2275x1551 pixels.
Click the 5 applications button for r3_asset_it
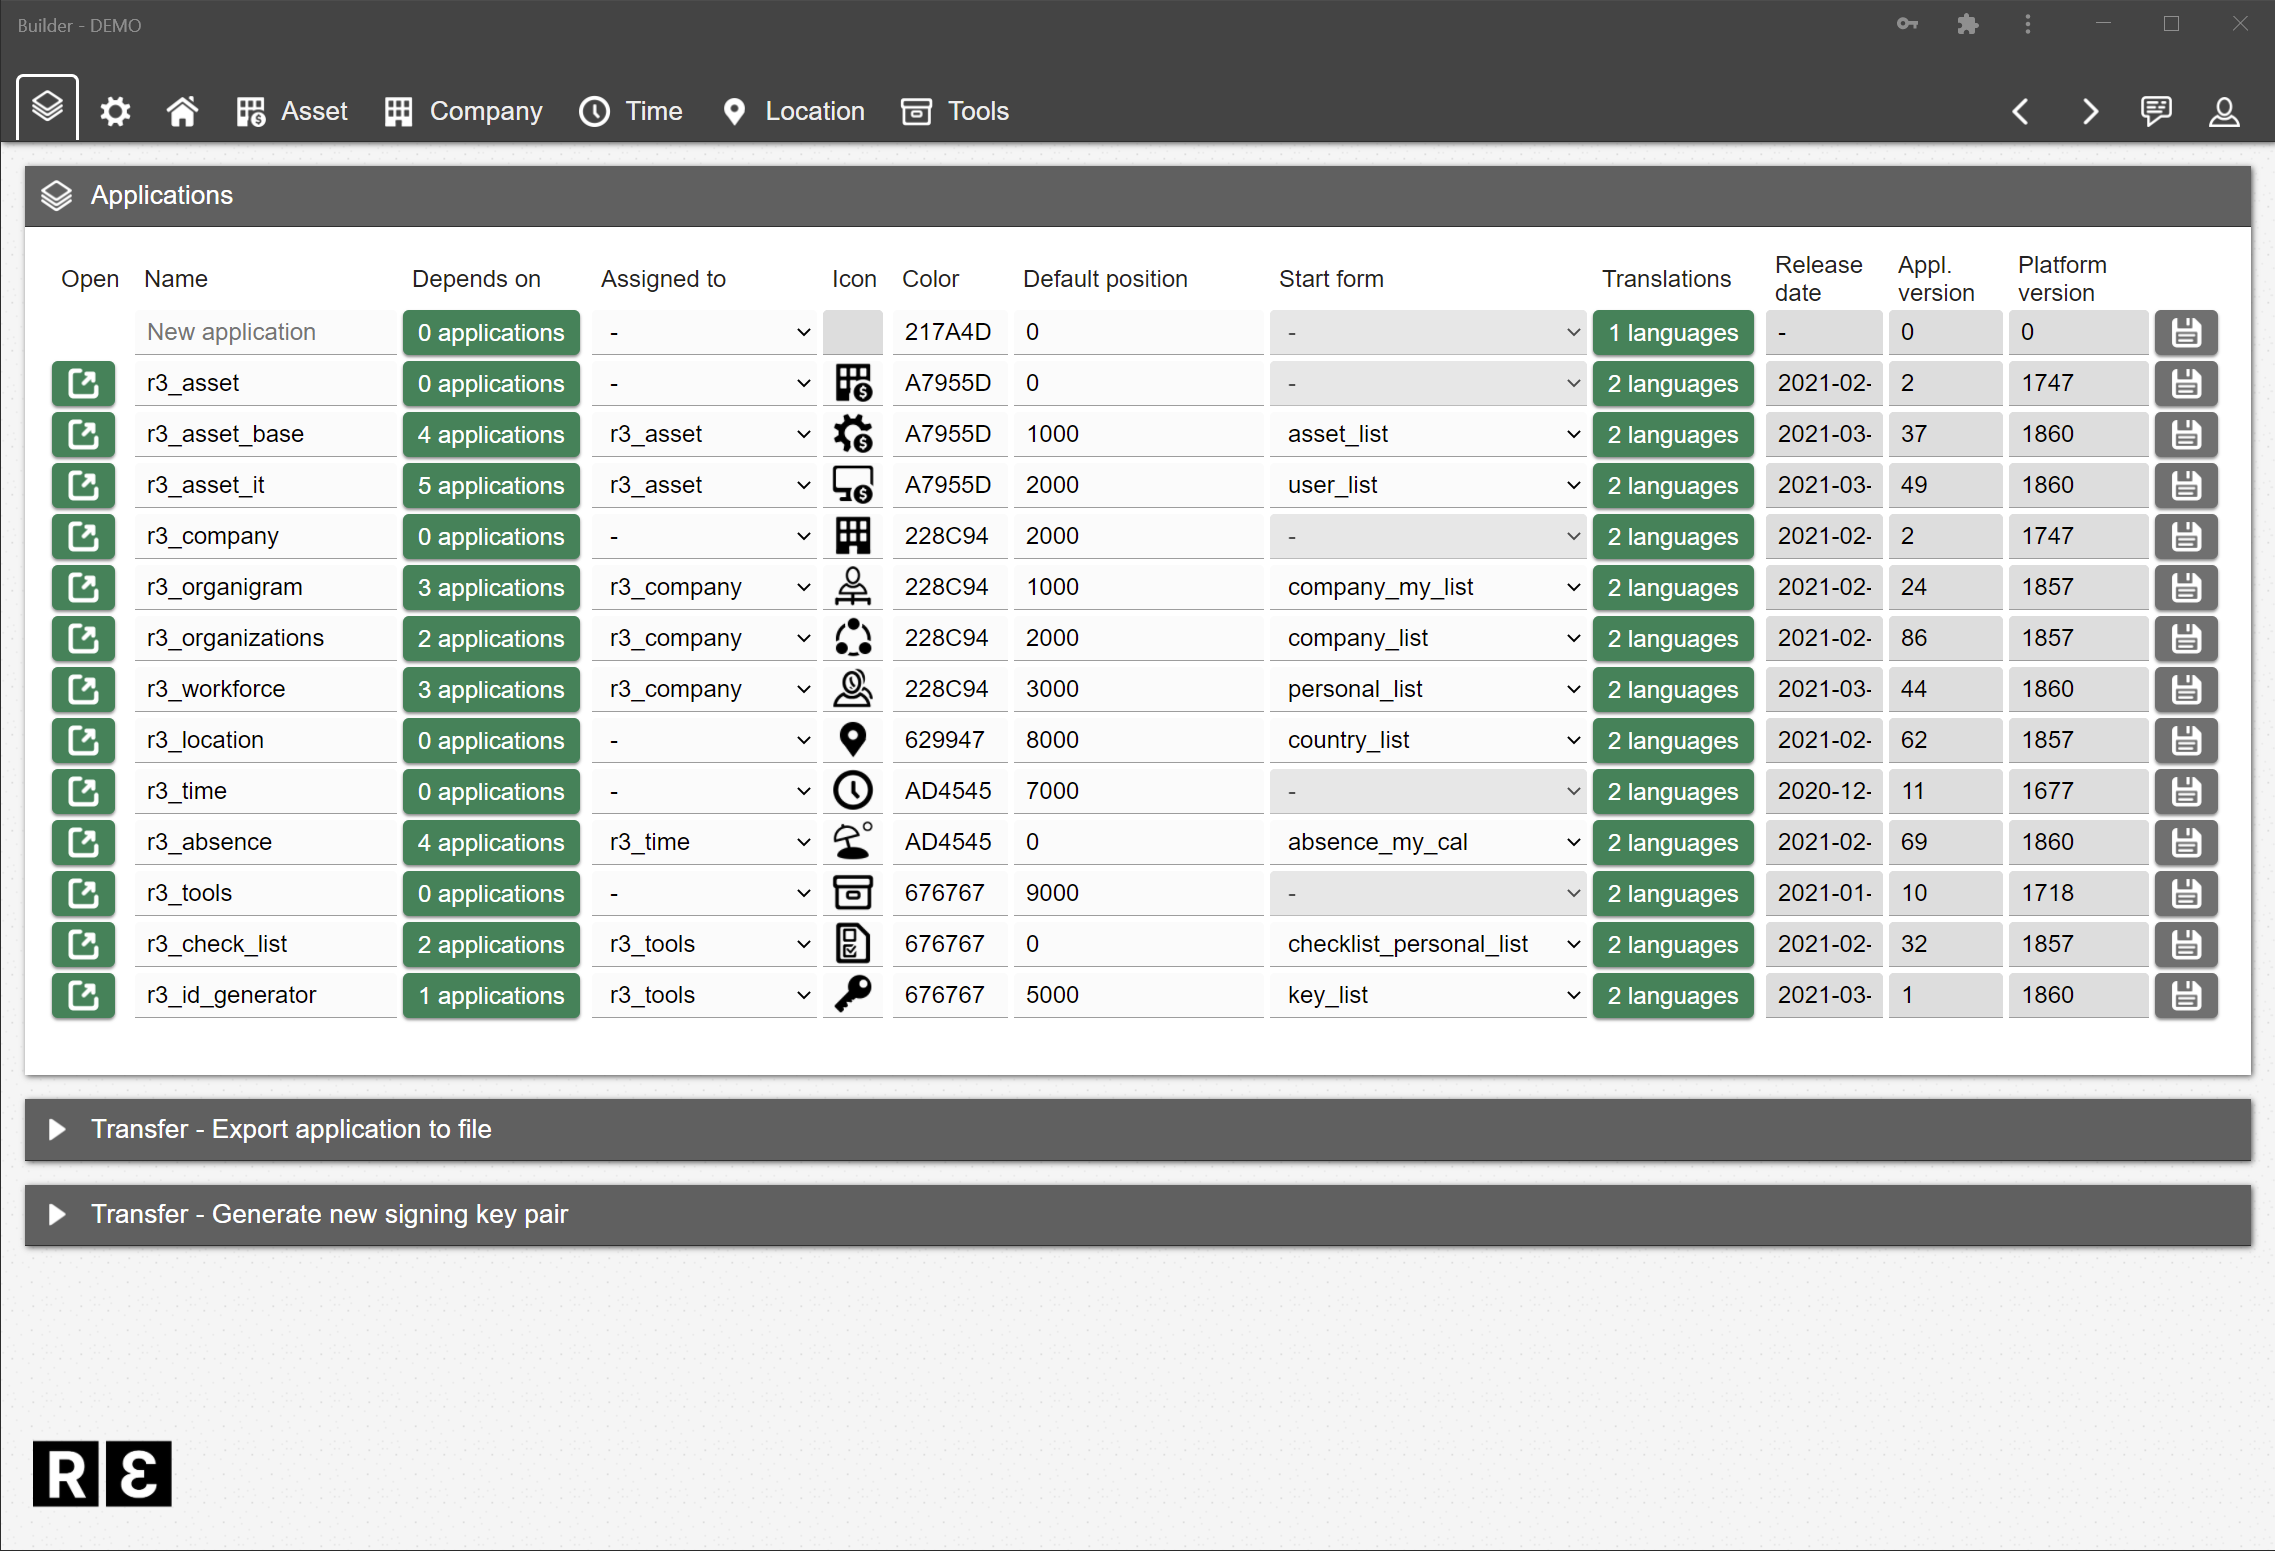[490, 485]
